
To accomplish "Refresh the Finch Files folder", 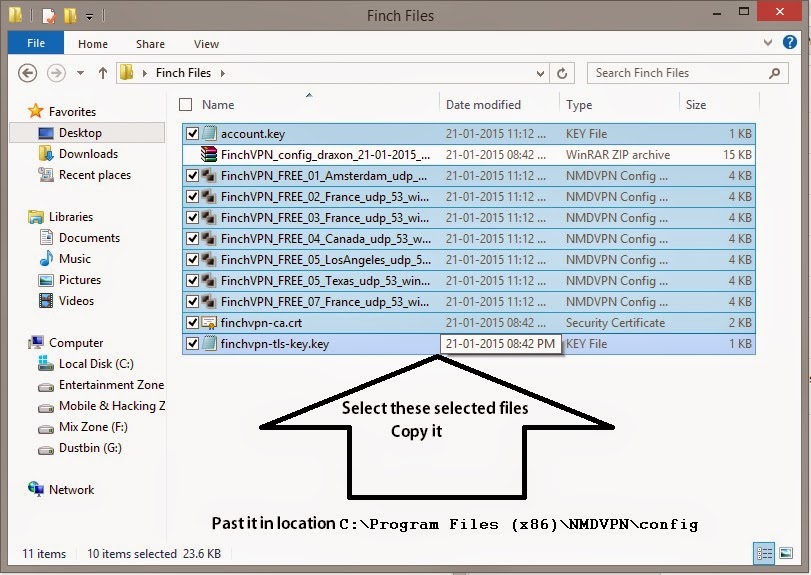I will pos(562,73).
